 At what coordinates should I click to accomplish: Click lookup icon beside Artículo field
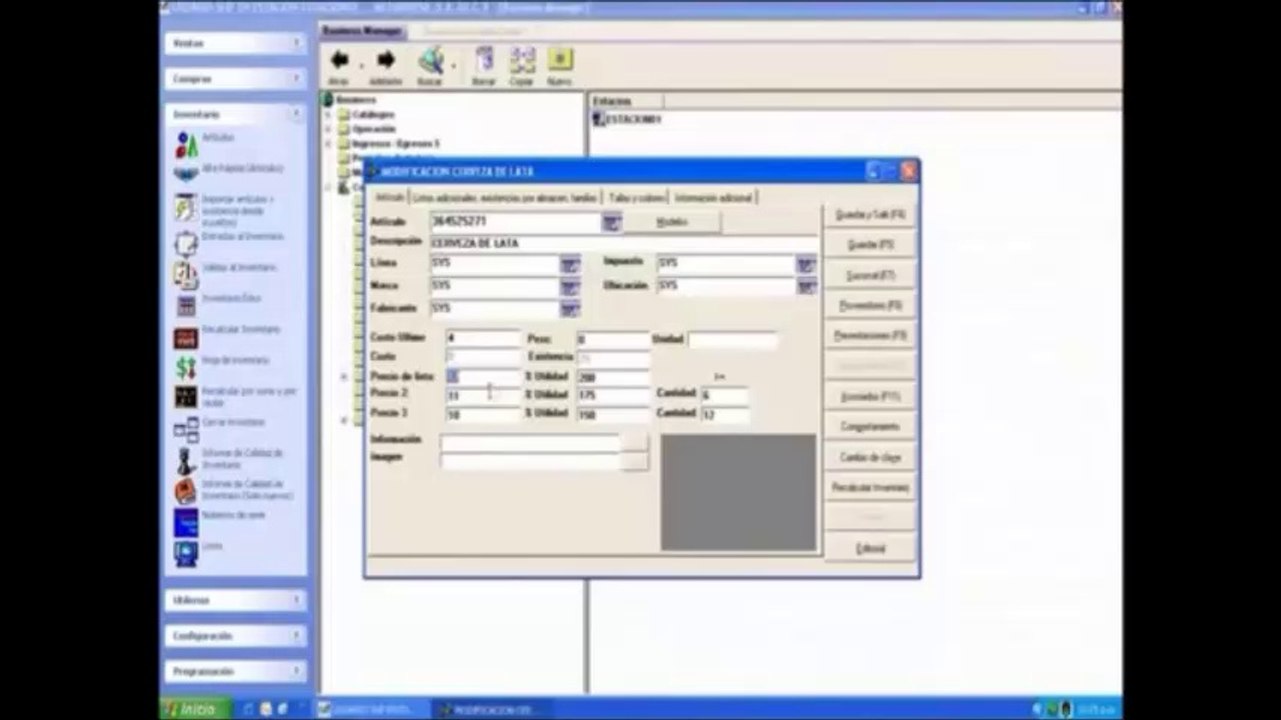point(611,222)
